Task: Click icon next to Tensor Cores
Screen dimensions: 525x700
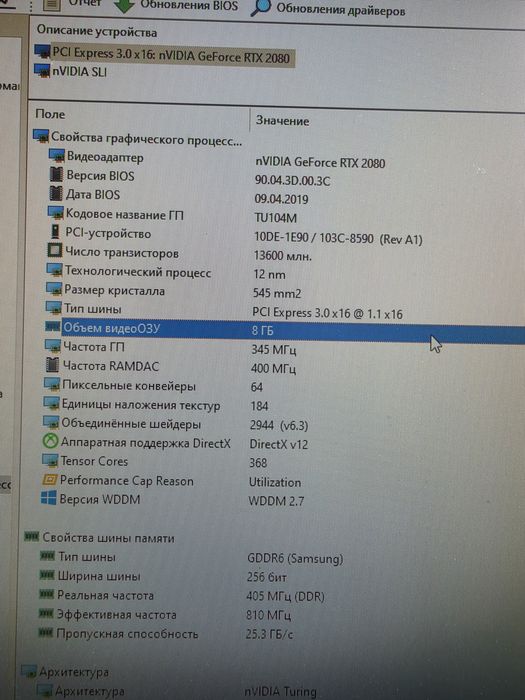Action: tap(50, 459)
